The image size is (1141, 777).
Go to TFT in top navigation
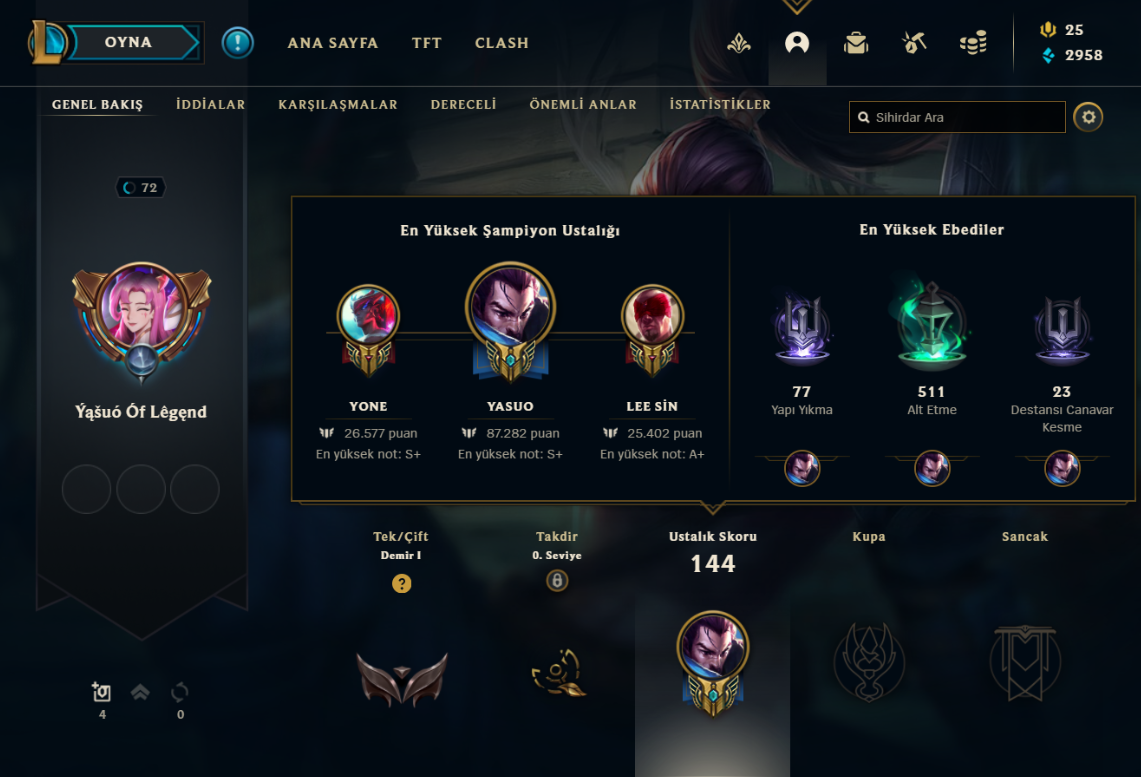[426, 43]
